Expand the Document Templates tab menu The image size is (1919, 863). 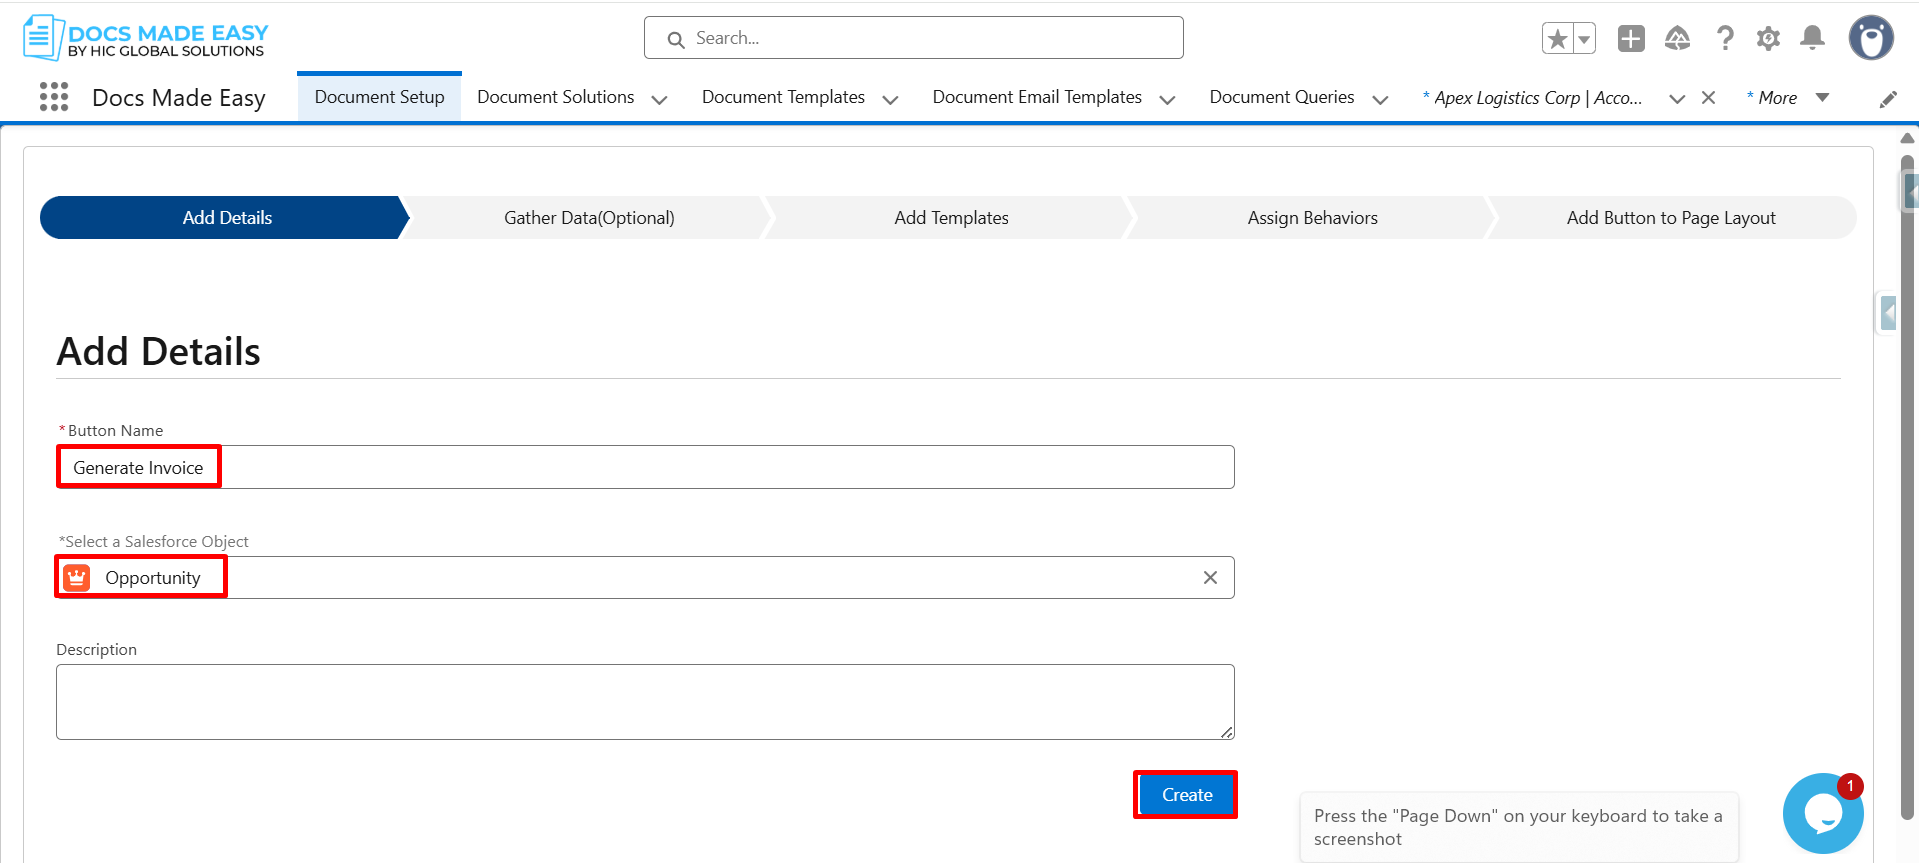pyautogui.click(x=890, y=99)
